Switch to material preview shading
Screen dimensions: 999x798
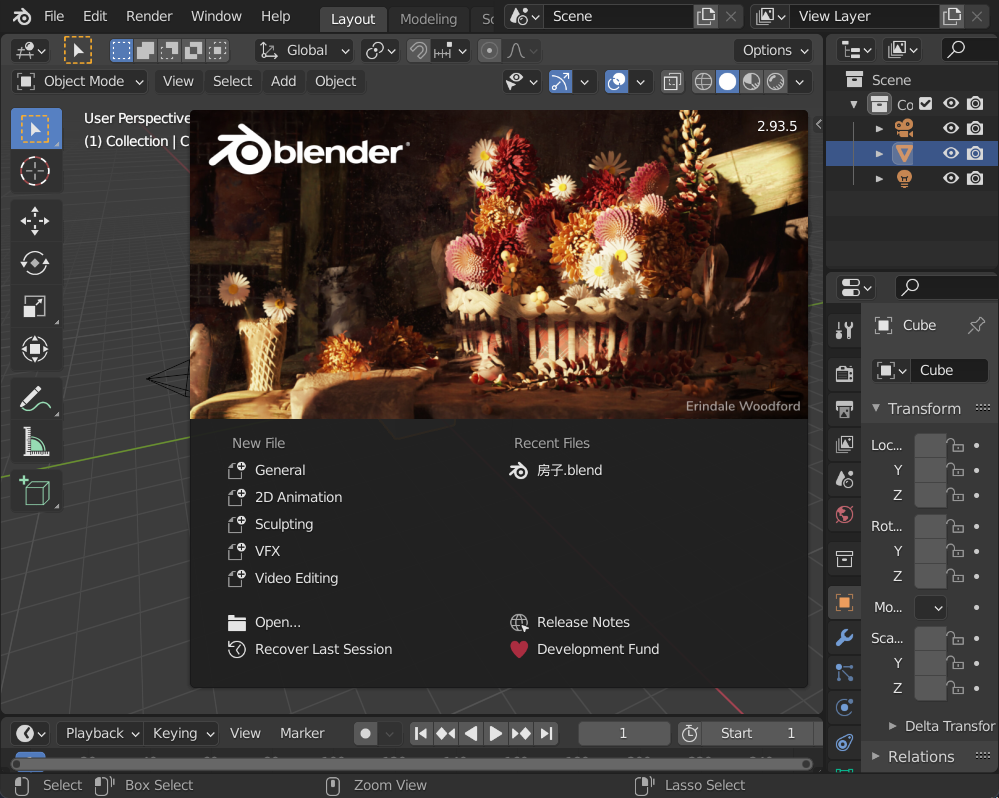751,82
